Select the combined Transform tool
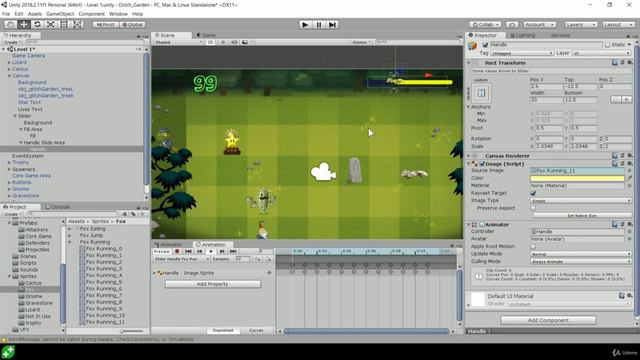Screen dimensions: 640x360 click(x=78, y=24)
